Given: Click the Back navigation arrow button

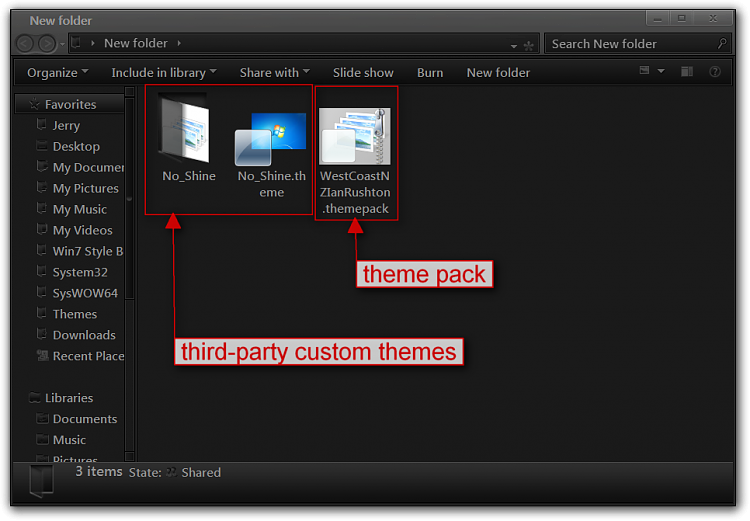Looking at the screenshot, I should pos(25,44).
